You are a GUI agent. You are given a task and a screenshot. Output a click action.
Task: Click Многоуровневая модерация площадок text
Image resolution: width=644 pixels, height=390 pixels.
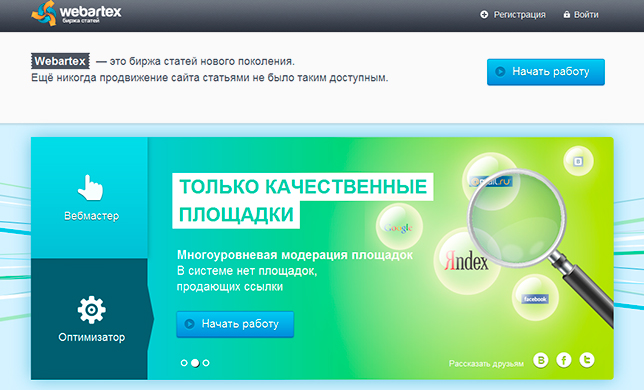pos(295,255)
